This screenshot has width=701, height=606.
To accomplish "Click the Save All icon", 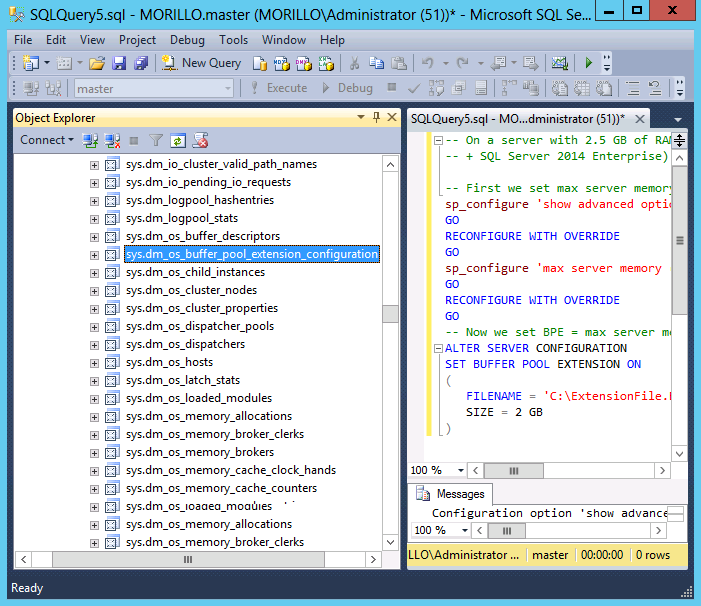I will [x=141, y=63].
